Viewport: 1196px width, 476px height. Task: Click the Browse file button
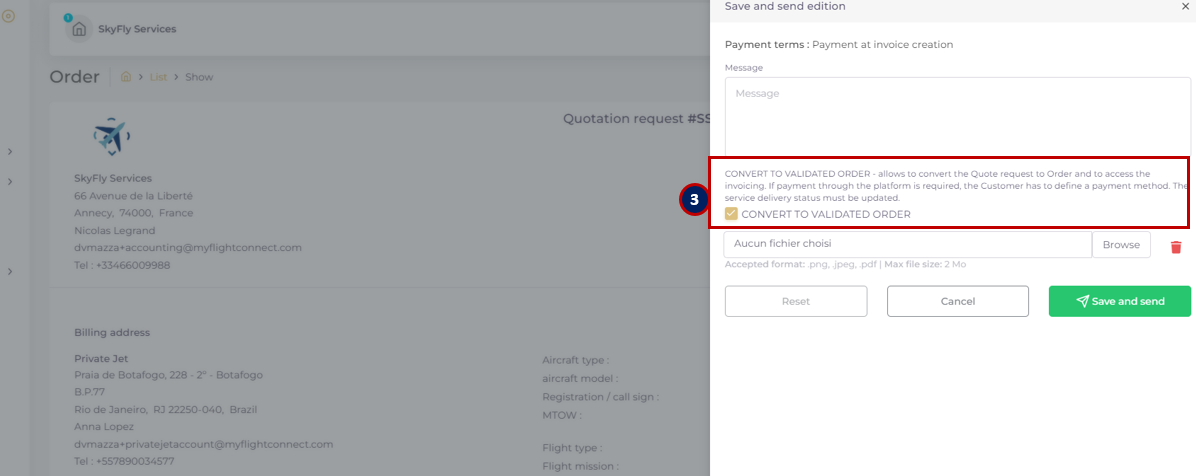coord(1121,245)
